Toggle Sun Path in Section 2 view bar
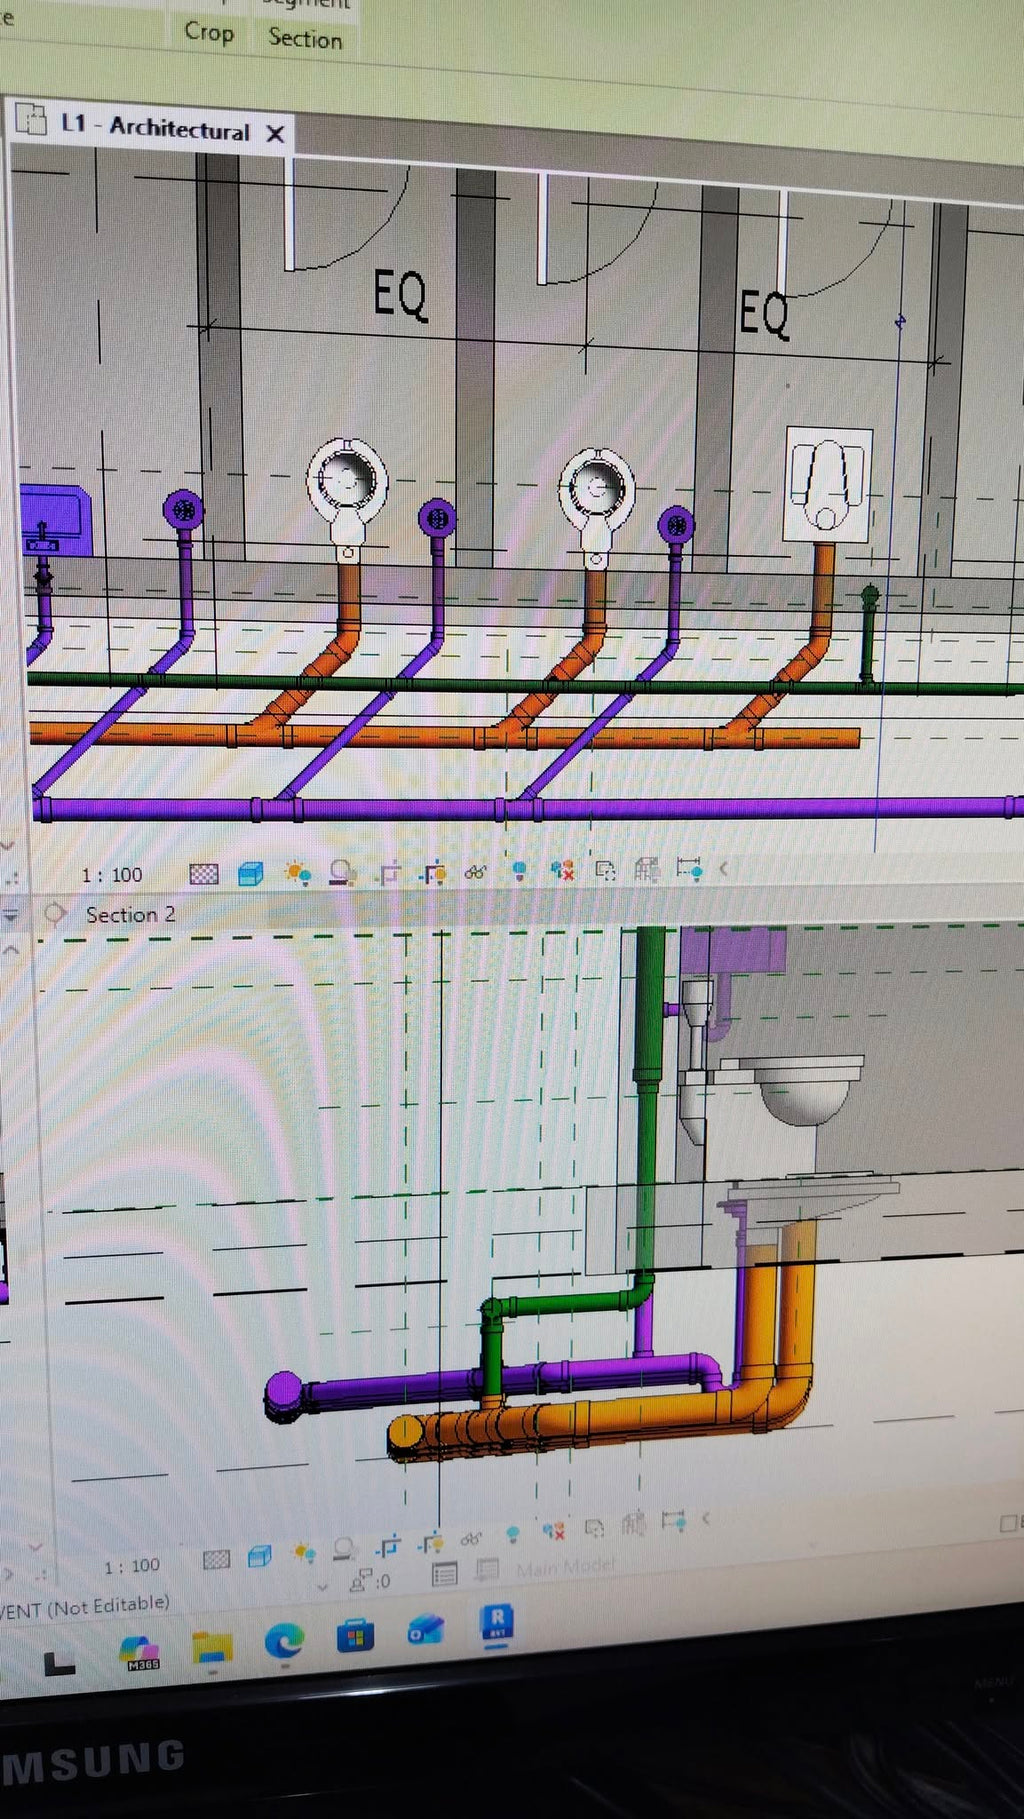 (x=304, y=1553)
